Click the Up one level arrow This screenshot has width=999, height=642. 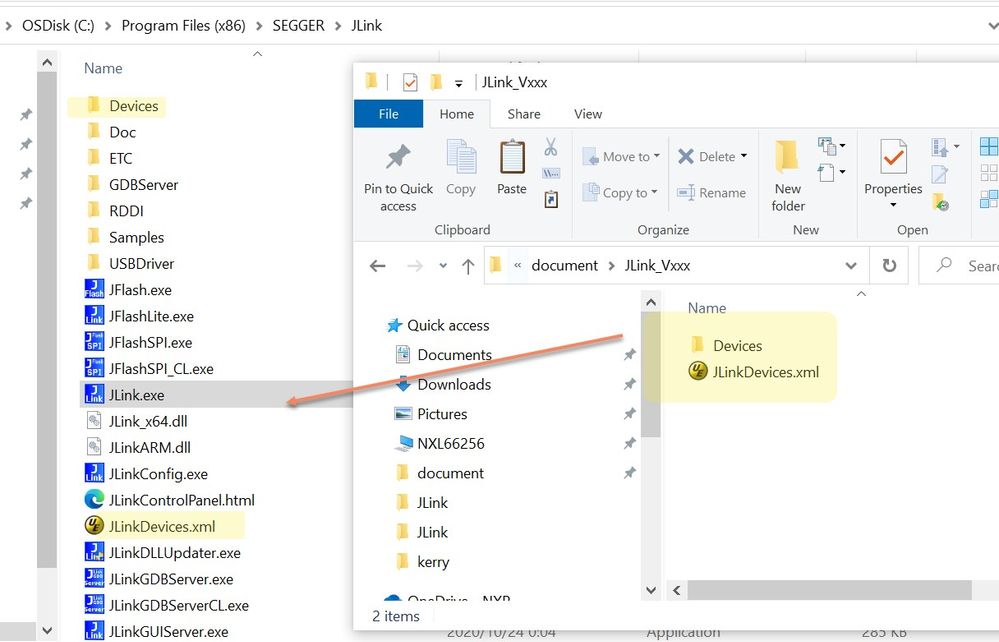468,266
